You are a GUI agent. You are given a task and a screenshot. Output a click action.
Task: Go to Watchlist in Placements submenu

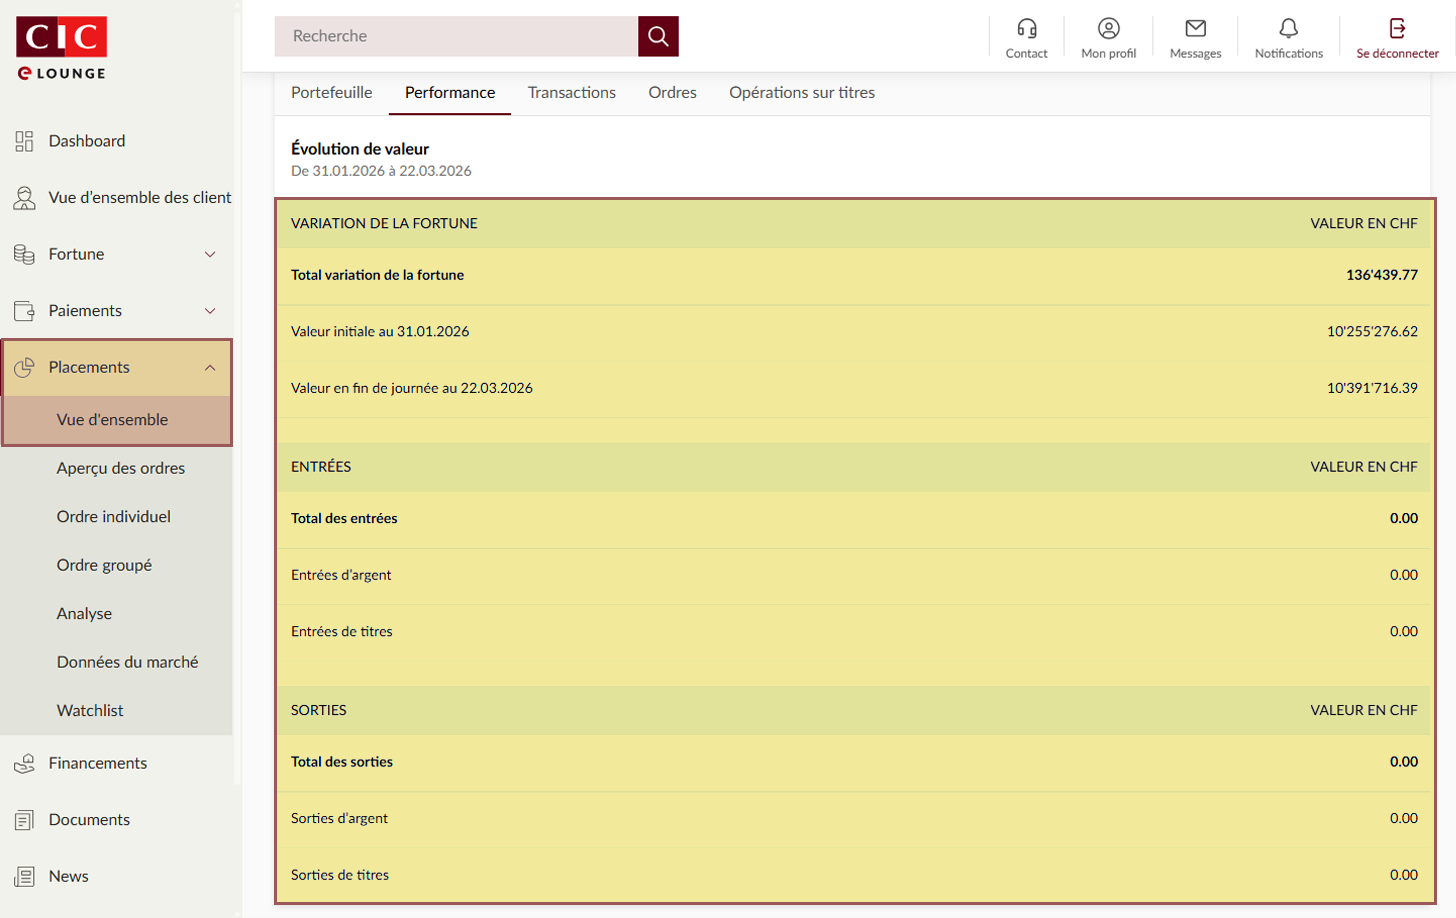pos(90,711)
